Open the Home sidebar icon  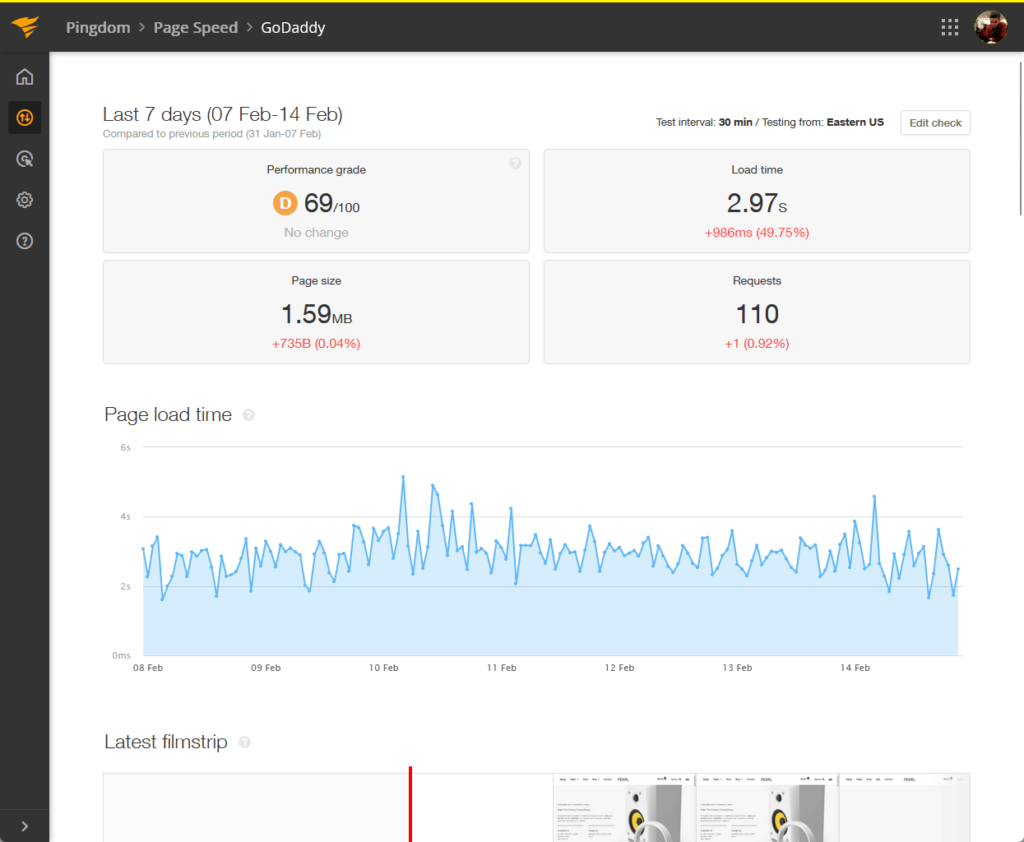[x=24, y=77]
